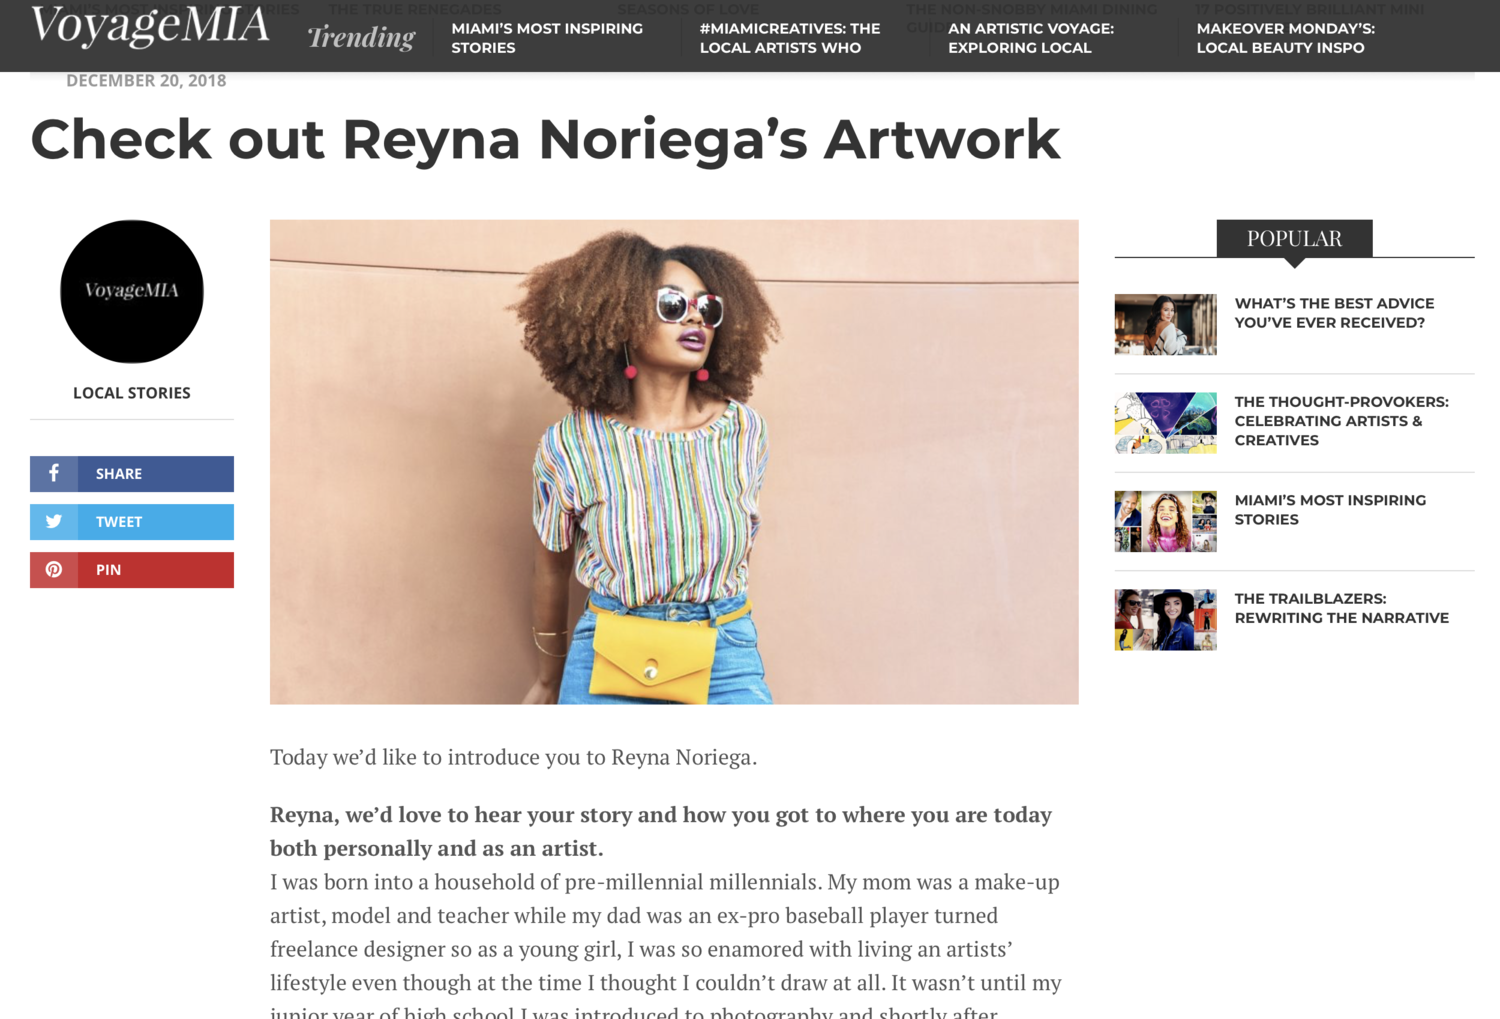Read What's the Best Advice You've Ever Received

pyautogui.click(x=1334, y=313)
